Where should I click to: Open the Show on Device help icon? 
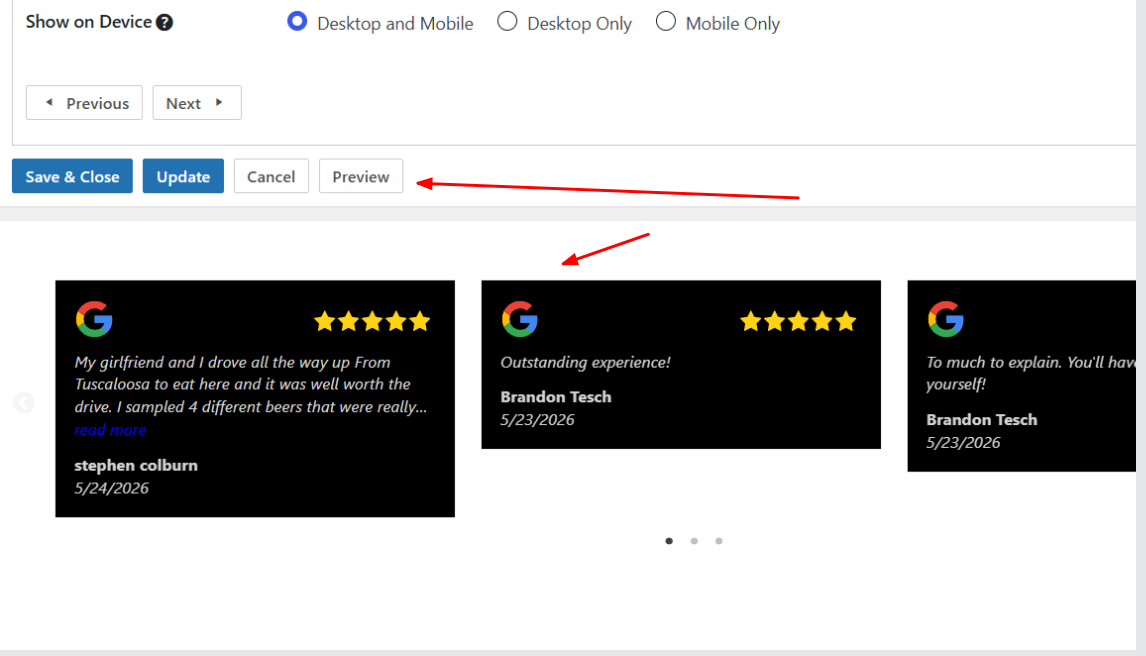pos(164,23)
